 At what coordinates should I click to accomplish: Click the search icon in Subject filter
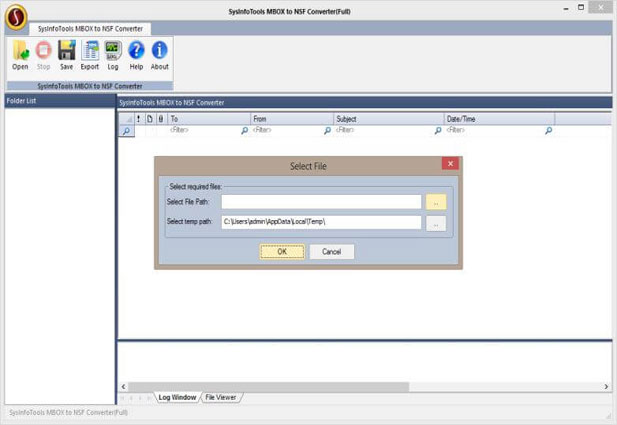[438, 131]
